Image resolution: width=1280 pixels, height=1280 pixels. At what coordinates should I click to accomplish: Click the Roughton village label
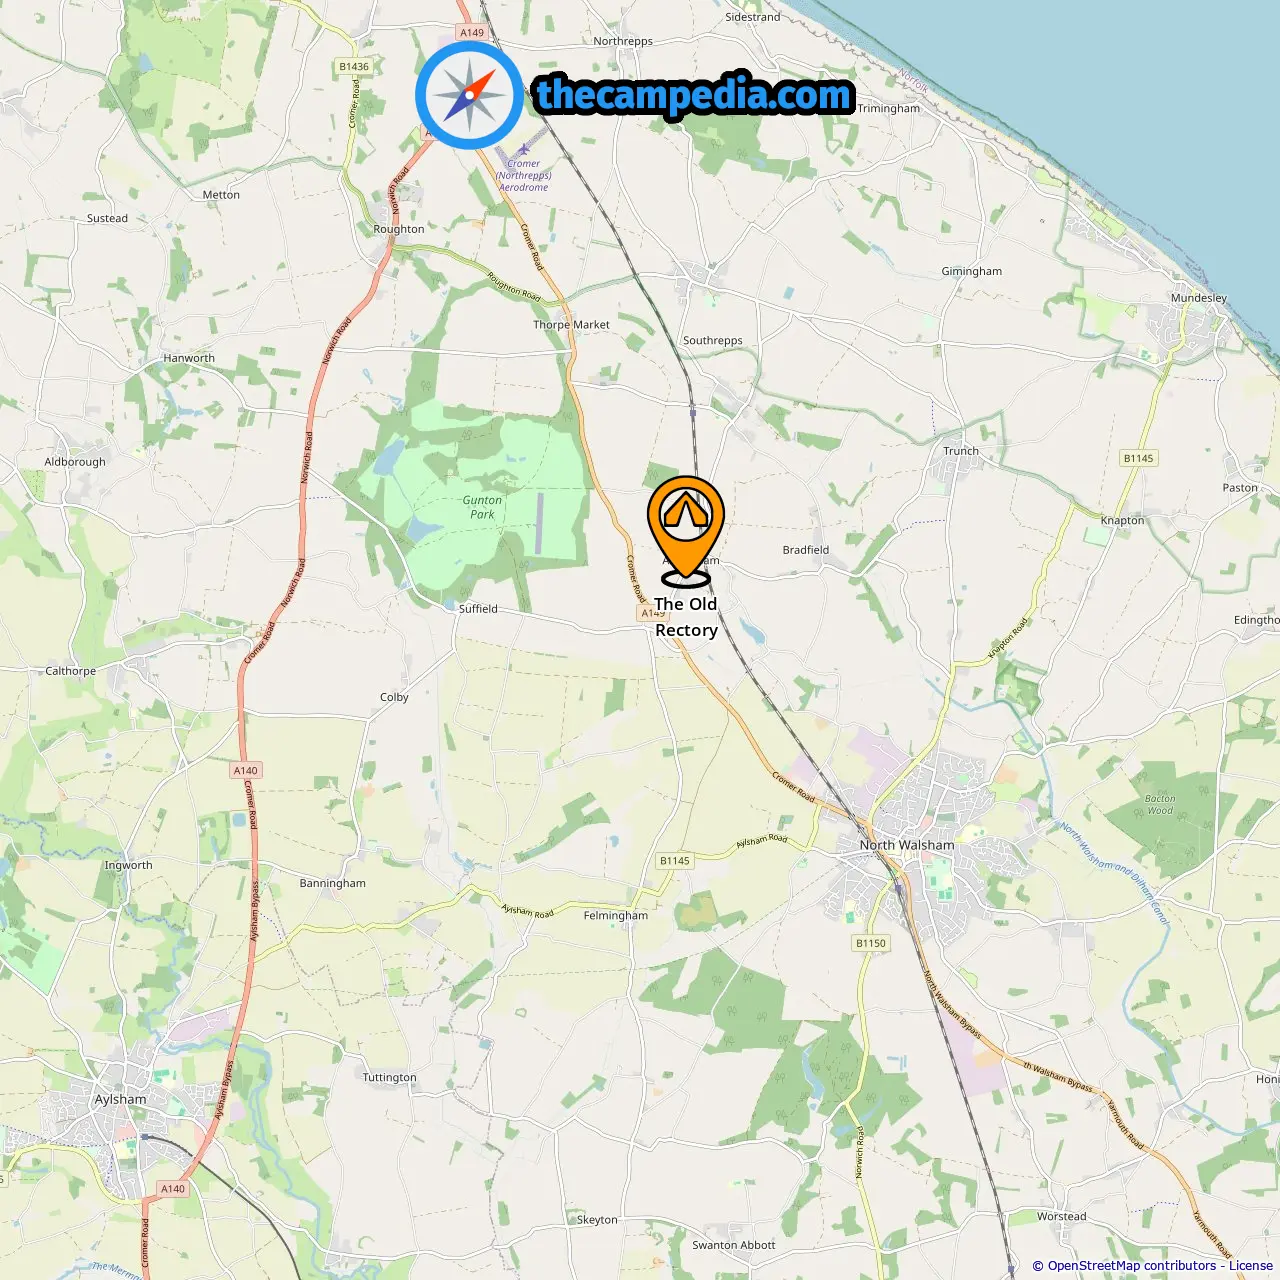point(399,229)
